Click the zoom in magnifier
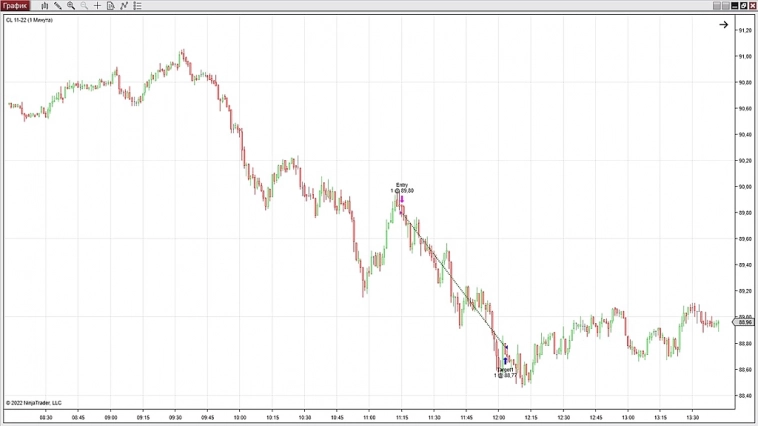Screen dimensions: 758x426 [x=71, y=6]
